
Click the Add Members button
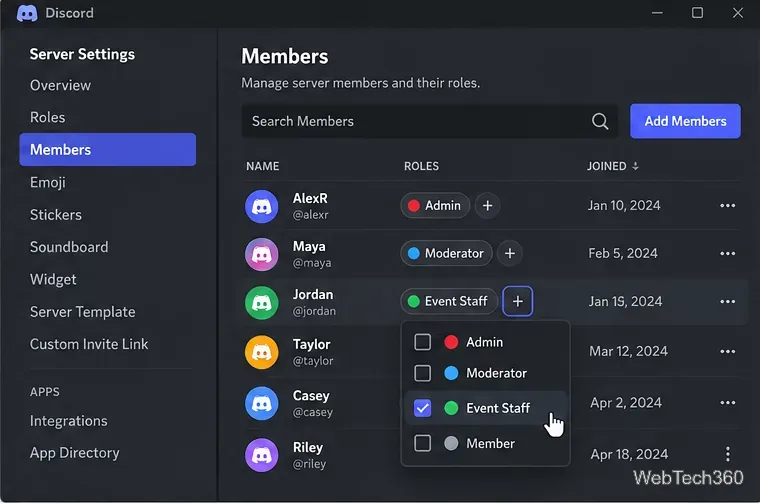click(685, 121)
